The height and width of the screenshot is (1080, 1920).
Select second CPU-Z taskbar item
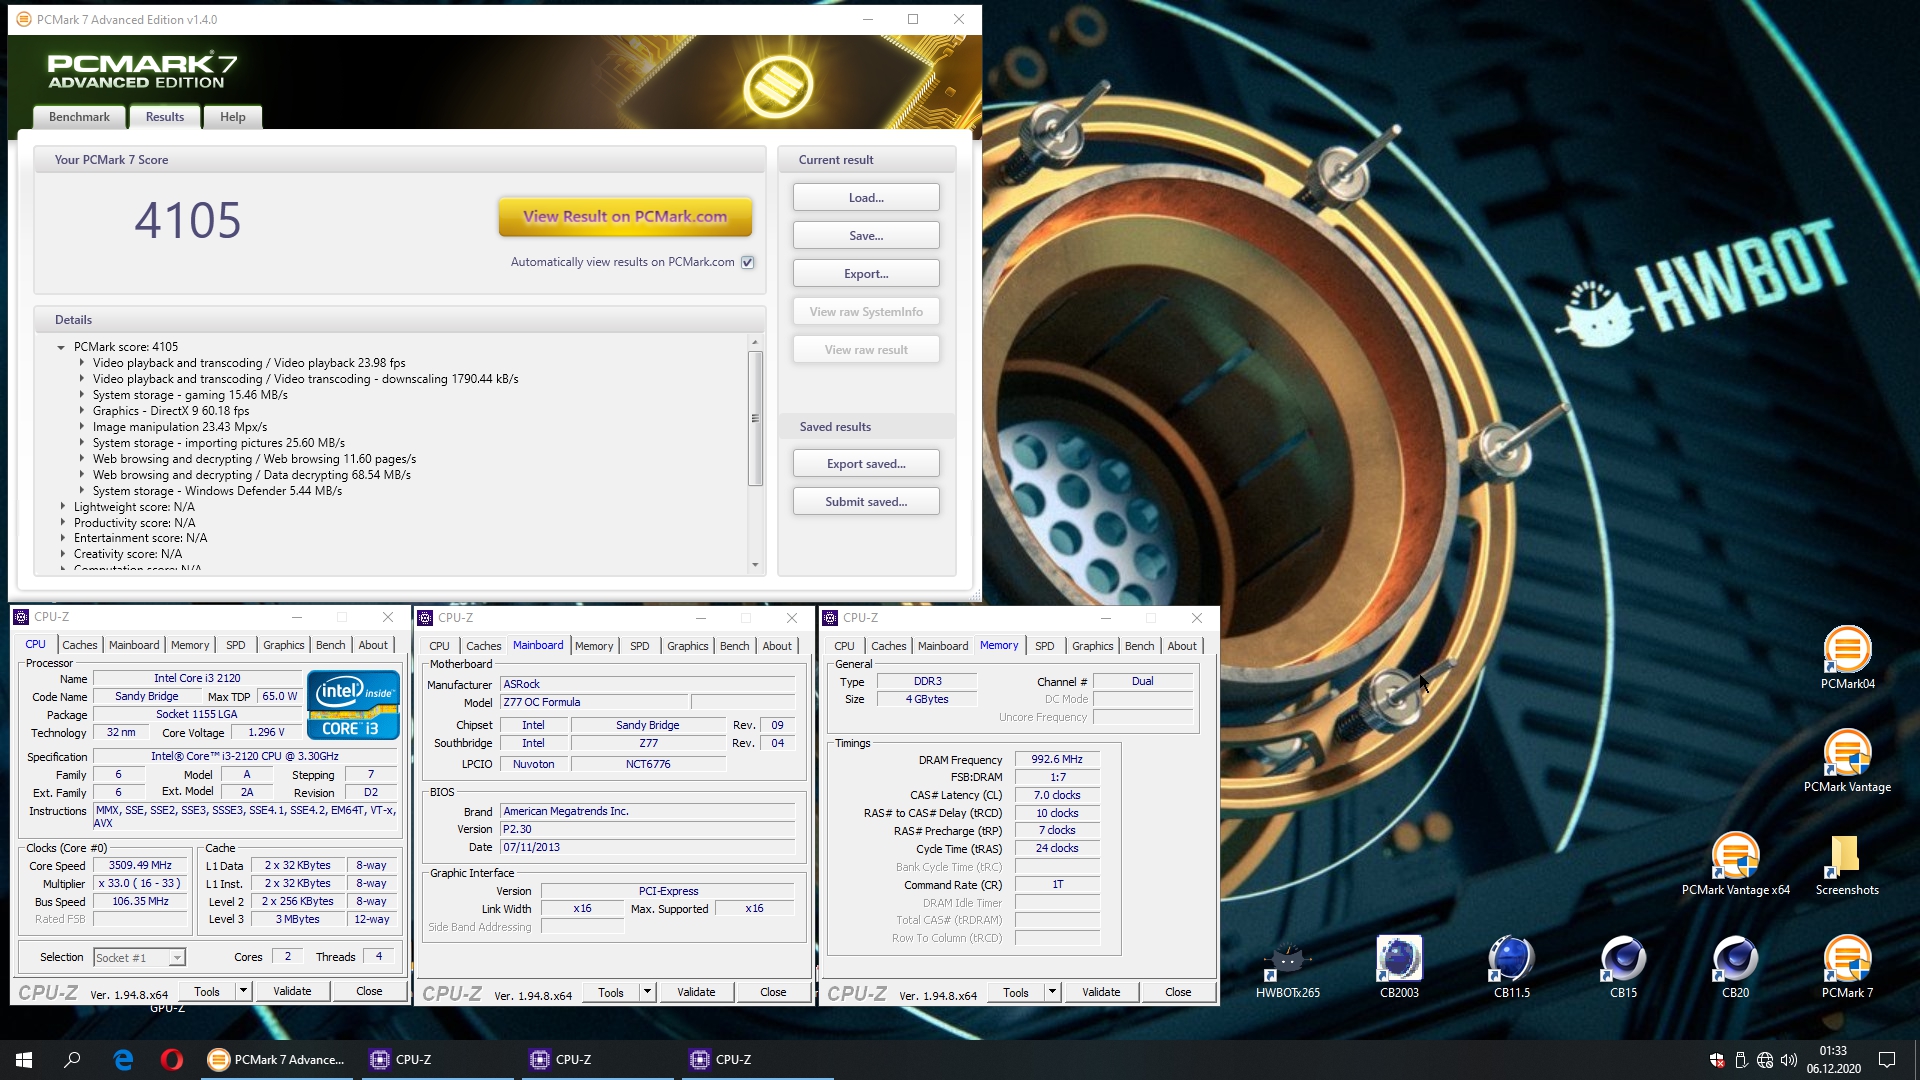coord(597,1059)
